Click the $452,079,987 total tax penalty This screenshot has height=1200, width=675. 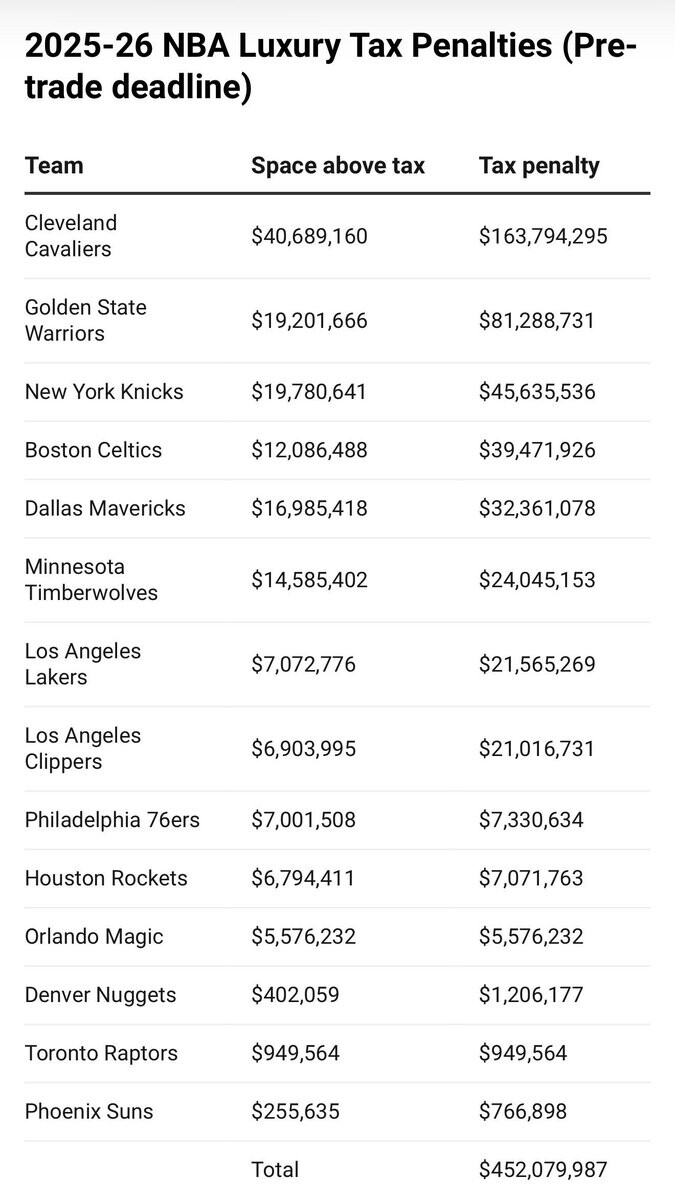[x=543, y=1169]
